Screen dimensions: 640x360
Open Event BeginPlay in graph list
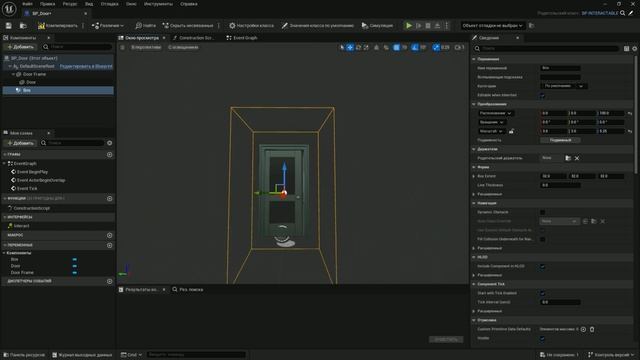pyautogui.click(x=32, y=172)
